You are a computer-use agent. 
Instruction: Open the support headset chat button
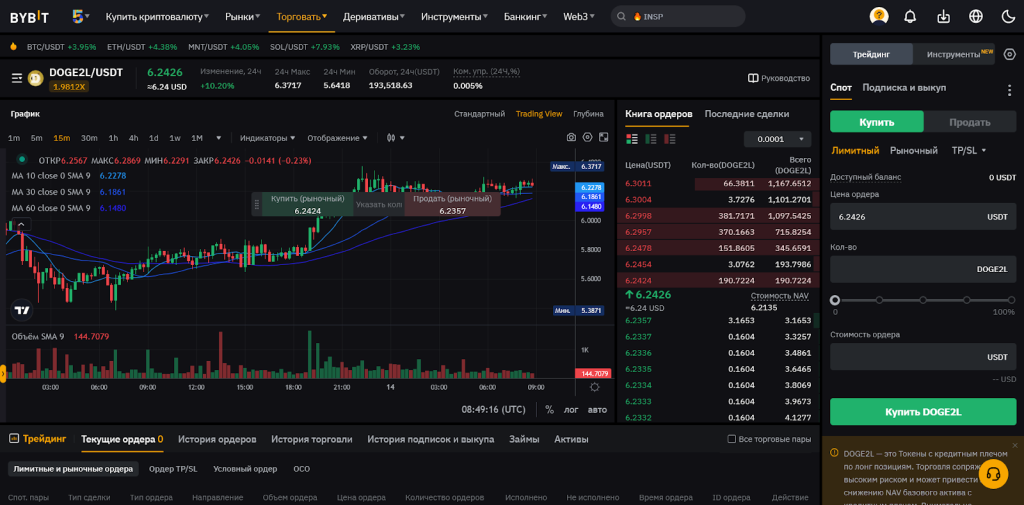coord(993,473)
